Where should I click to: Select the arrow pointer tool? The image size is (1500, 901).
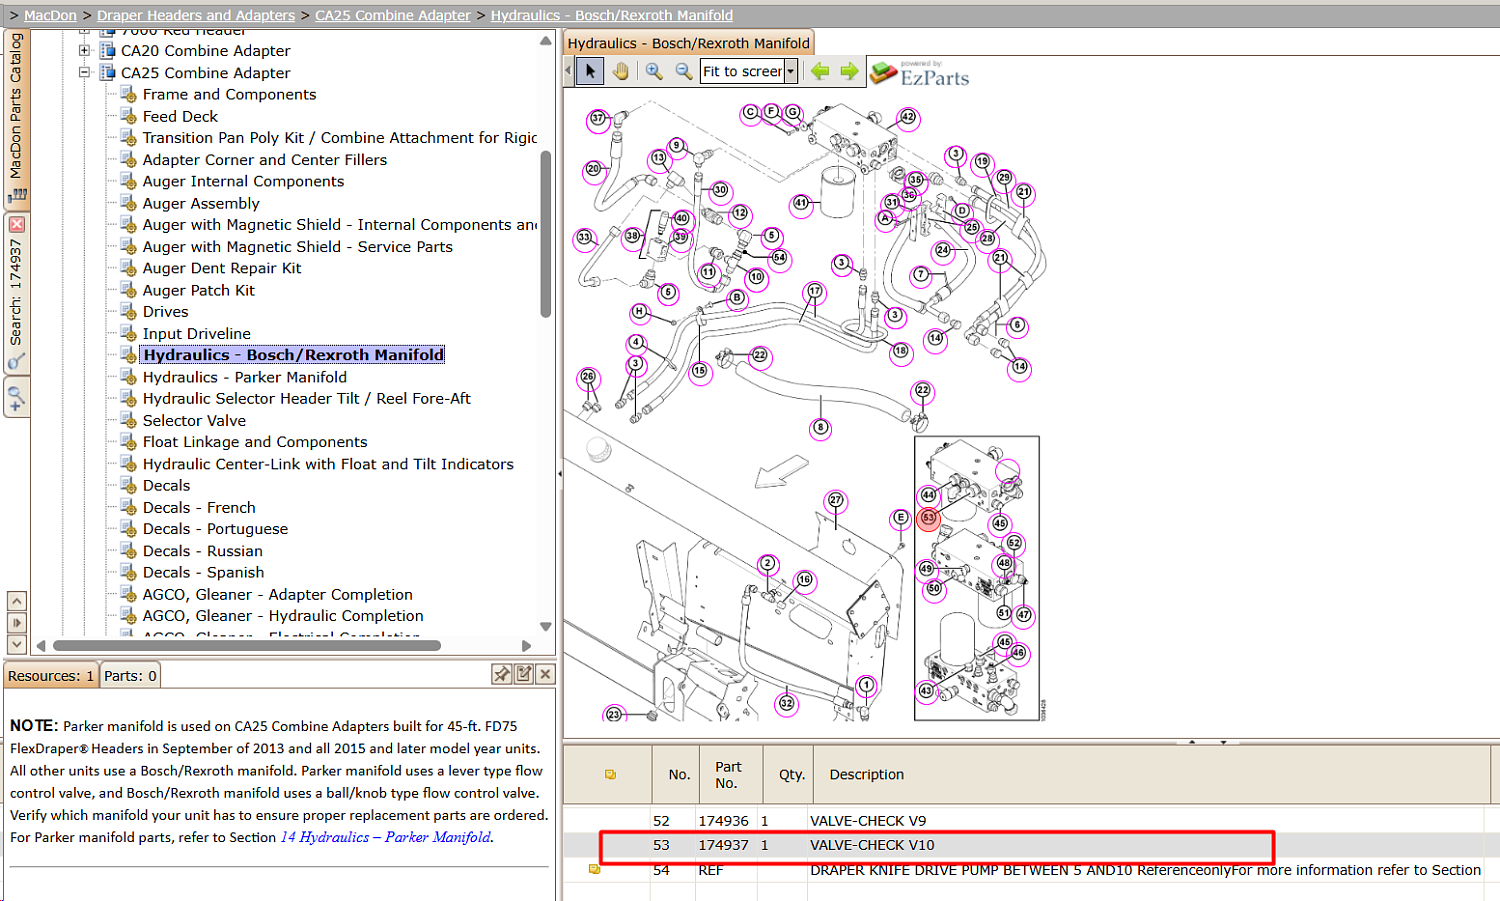[x=590, y=71]
